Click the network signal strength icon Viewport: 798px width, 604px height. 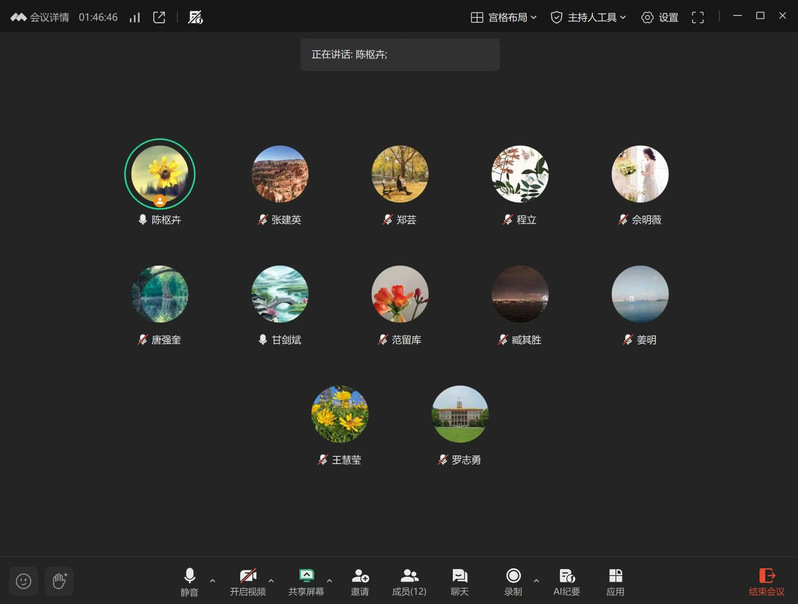[135, 17]
